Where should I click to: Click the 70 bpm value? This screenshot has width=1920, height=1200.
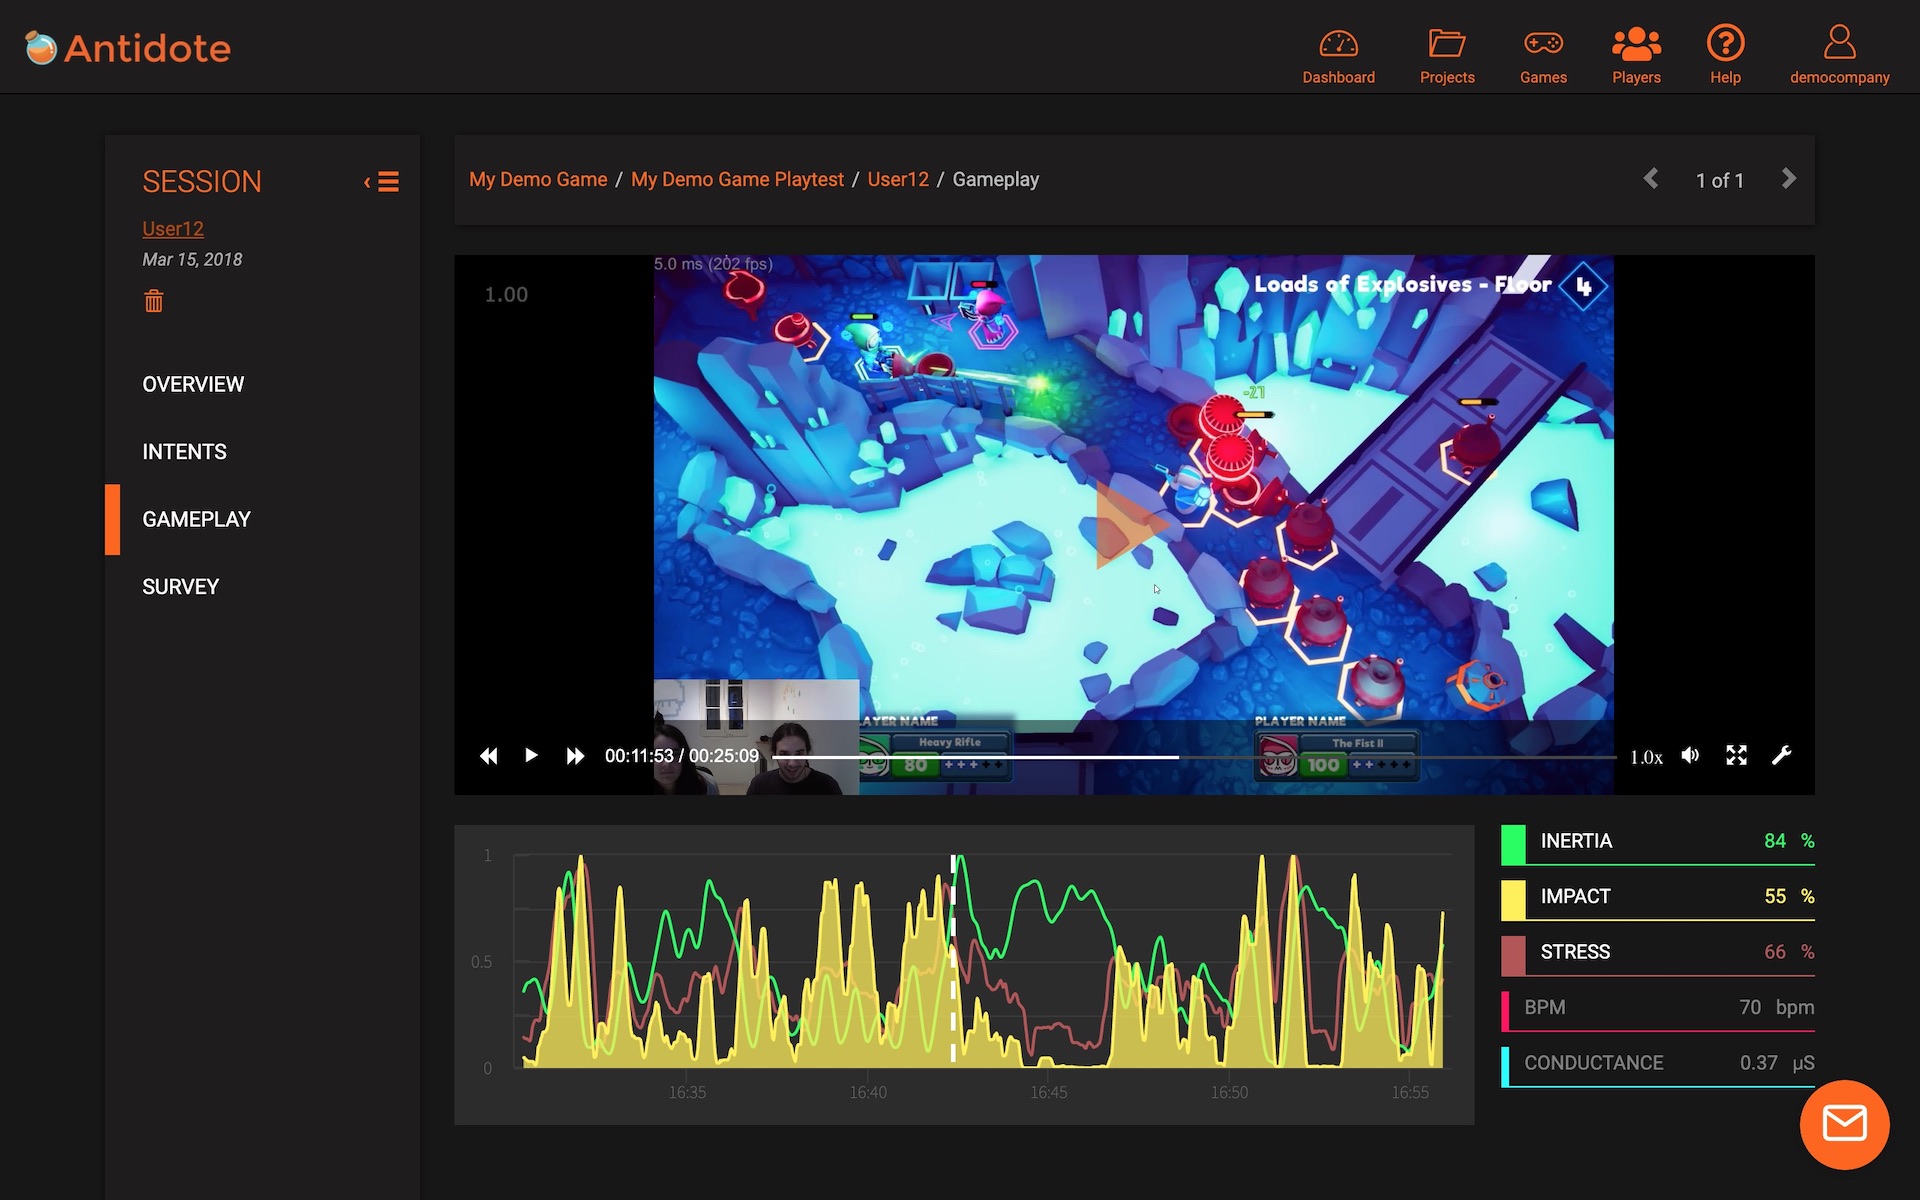click(x=1777, y=1008)
